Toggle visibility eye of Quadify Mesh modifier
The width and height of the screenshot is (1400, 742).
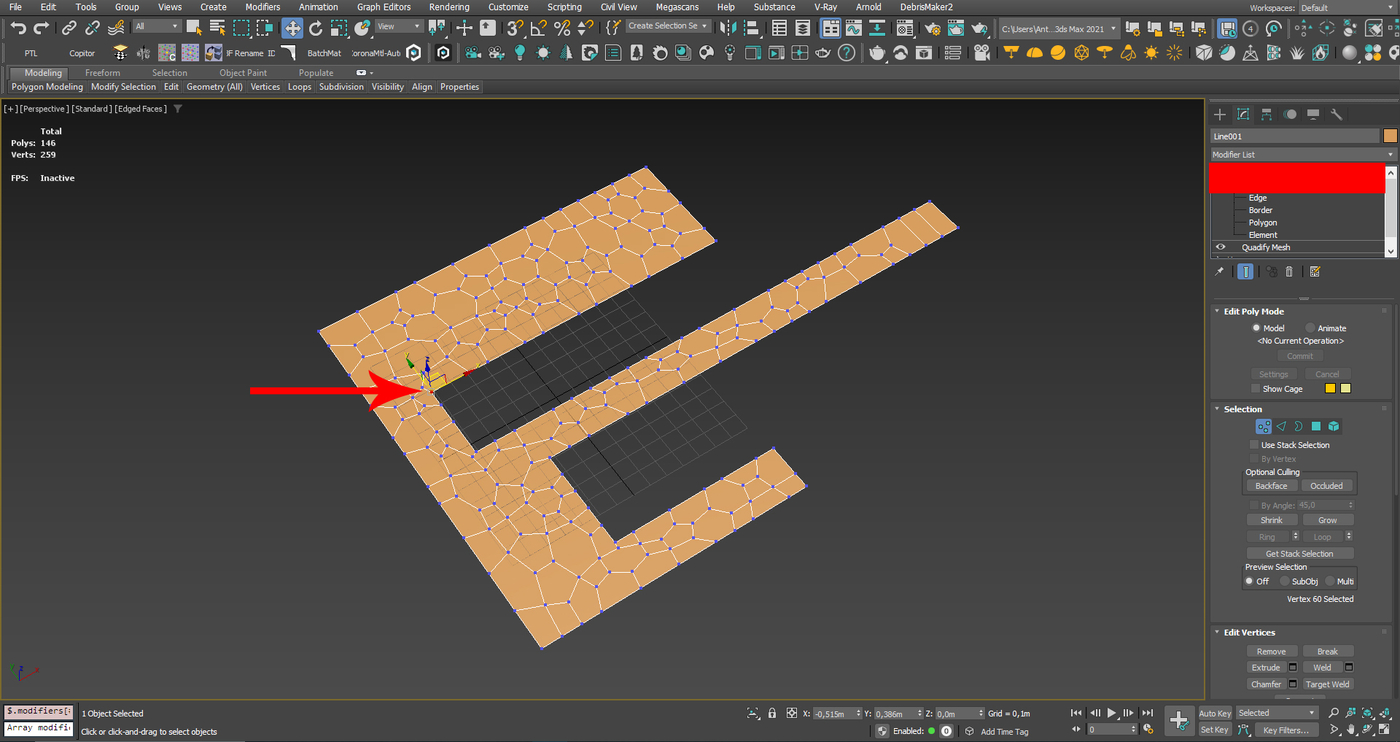click(x=1220, y=247)
